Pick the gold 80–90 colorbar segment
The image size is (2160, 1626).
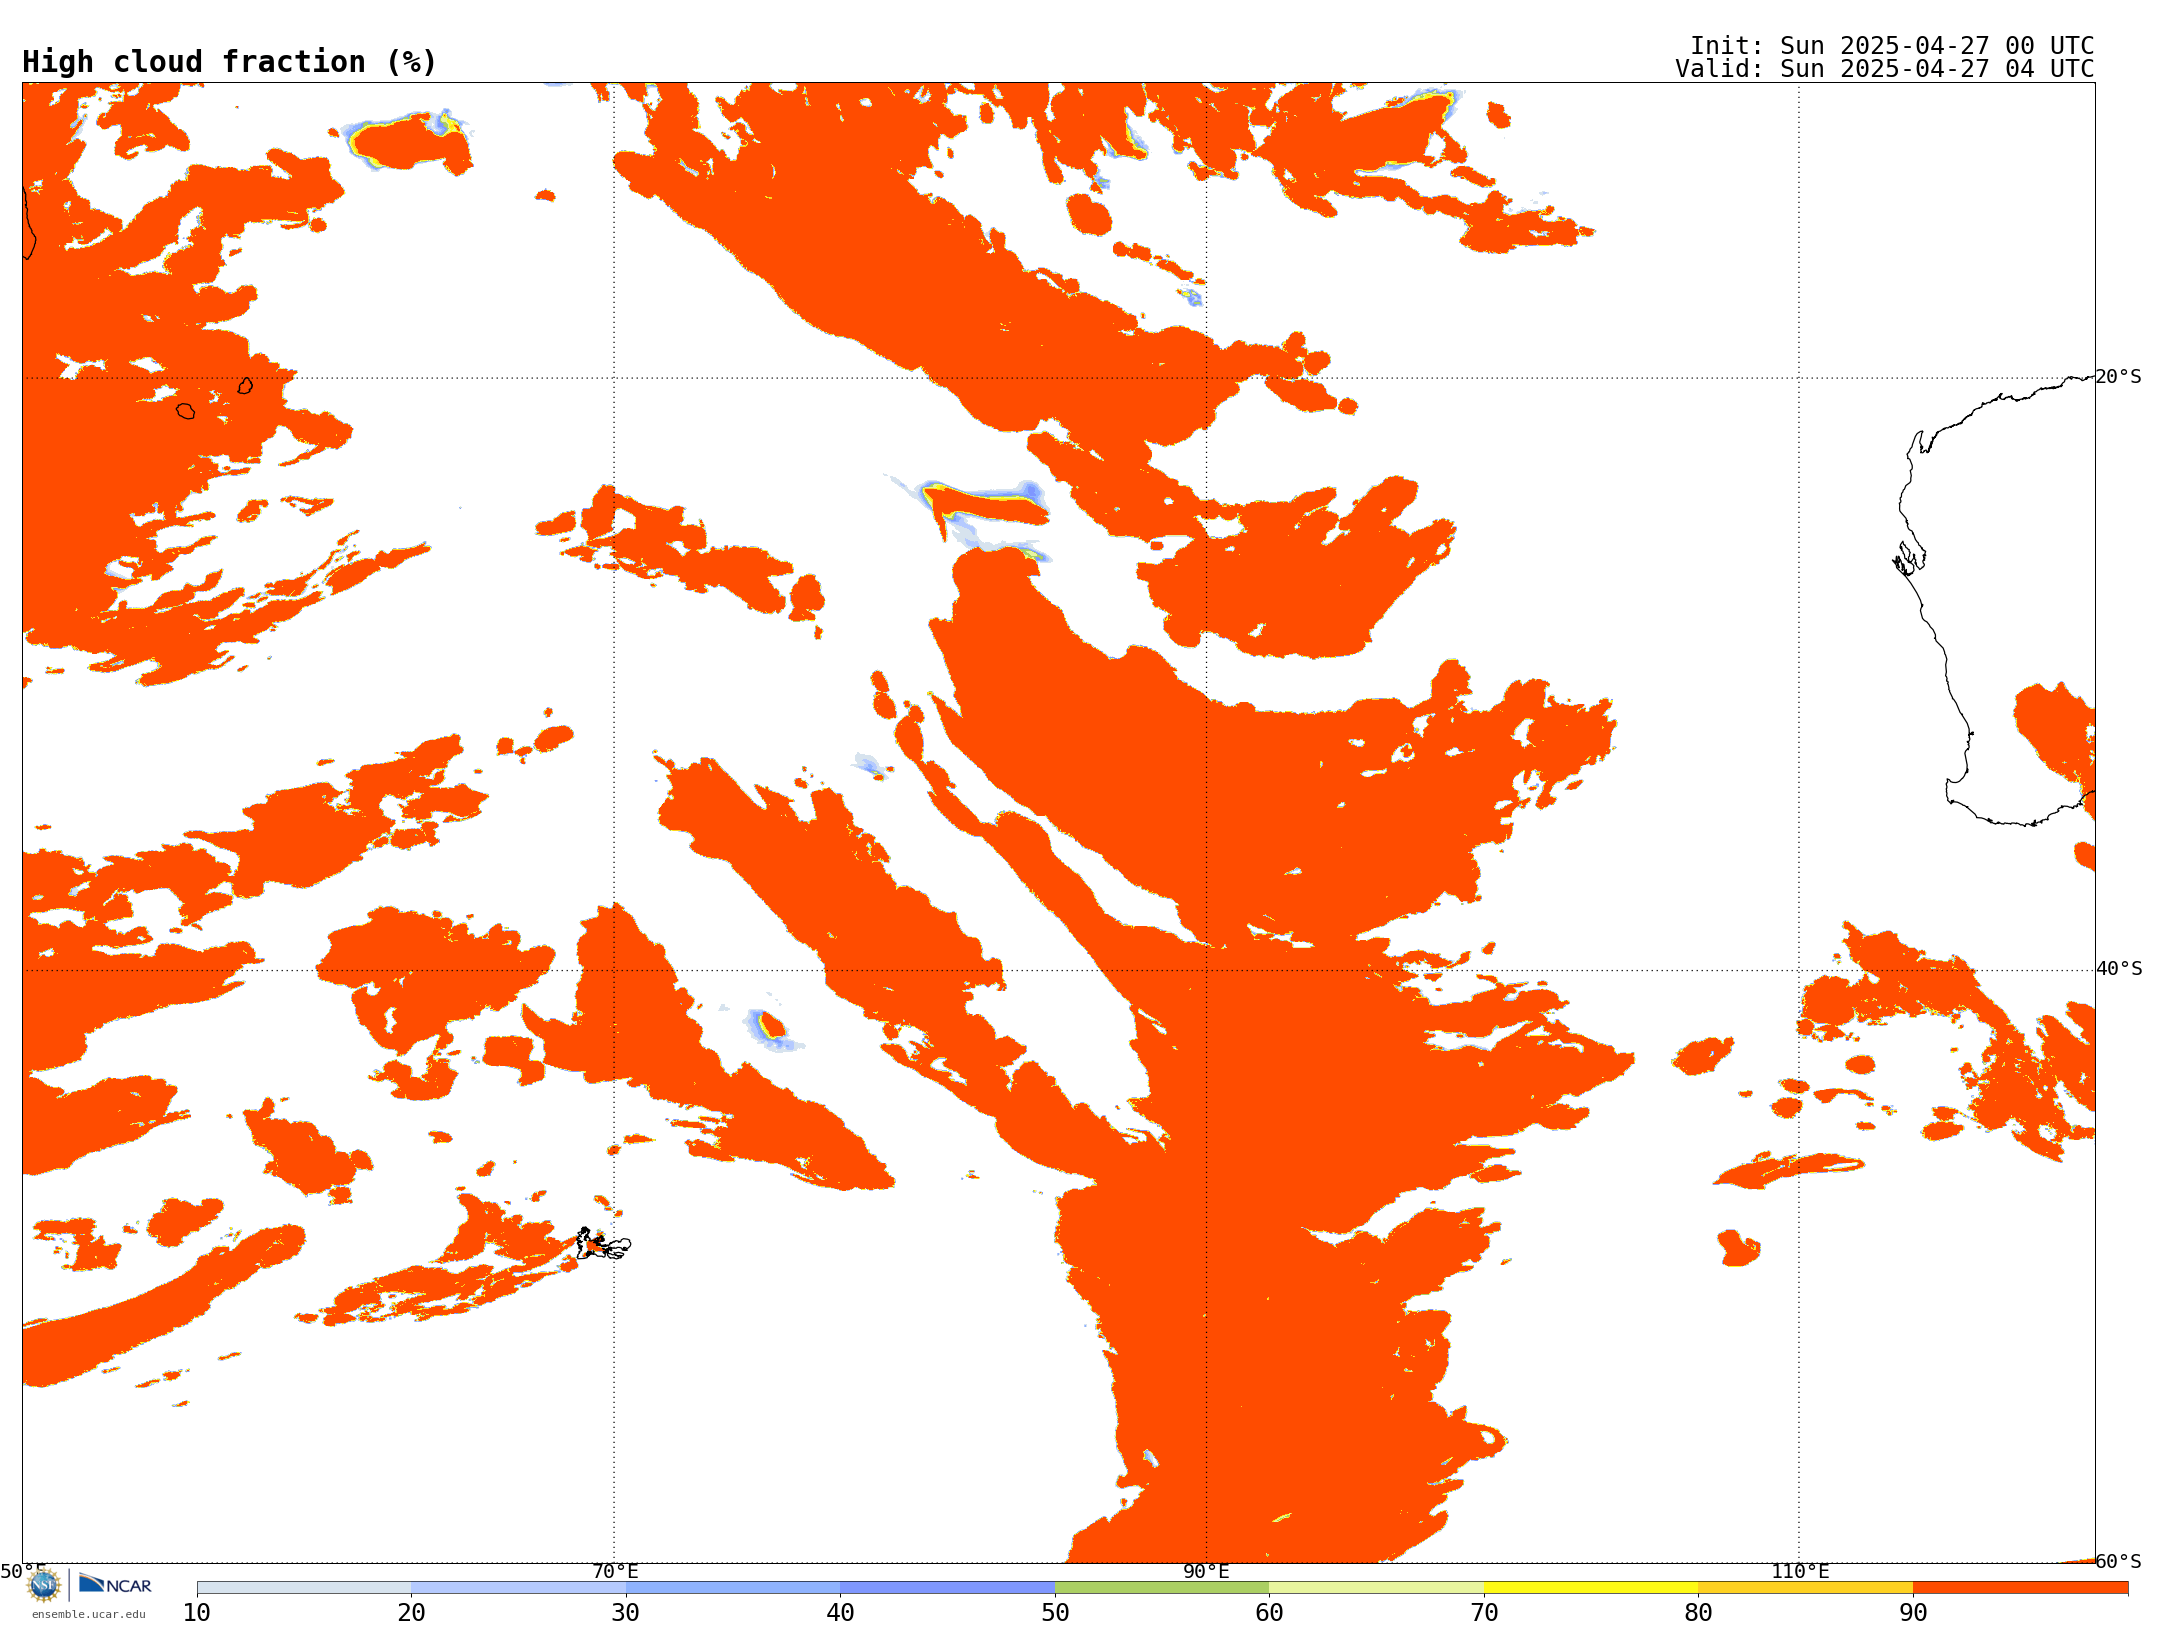1805,1588
